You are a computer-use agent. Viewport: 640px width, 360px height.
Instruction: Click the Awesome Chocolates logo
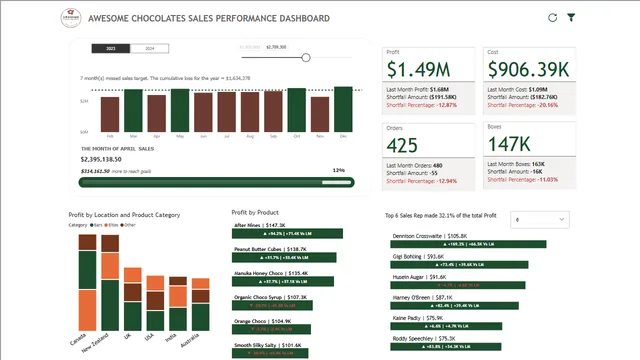71,18
